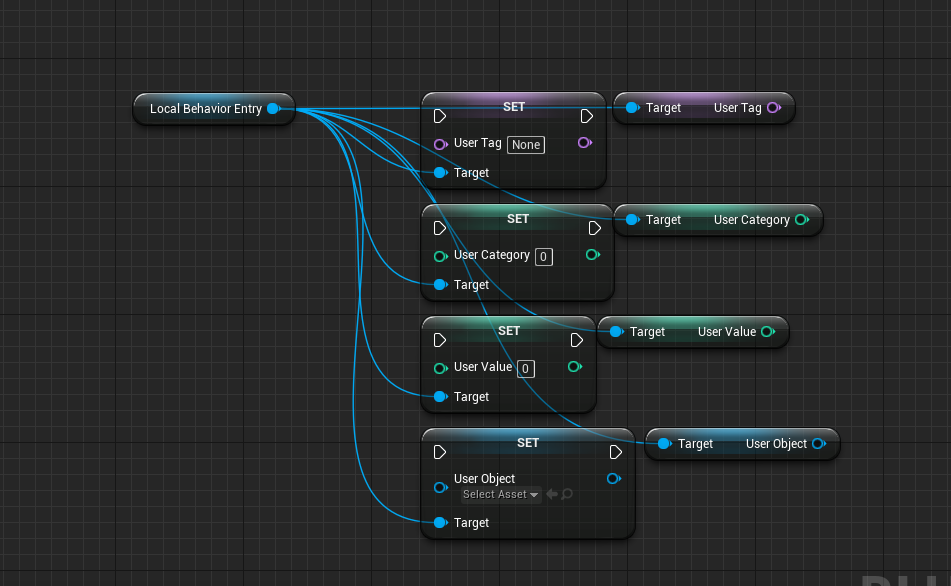This screenshot has width=951, height=586.
Task: Click User Object output pin on getter node
Action: (x=818, y=444)
